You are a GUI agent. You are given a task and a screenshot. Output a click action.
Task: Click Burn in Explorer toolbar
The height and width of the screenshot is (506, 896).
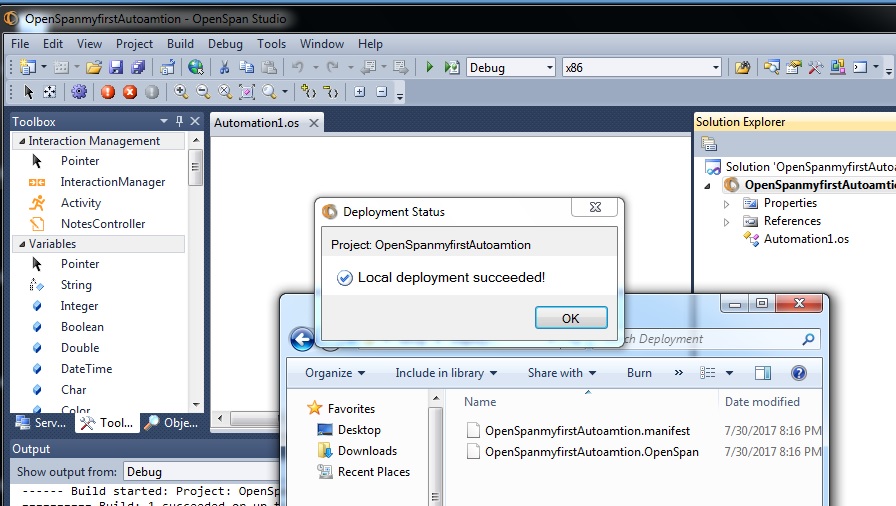(639, 373)
